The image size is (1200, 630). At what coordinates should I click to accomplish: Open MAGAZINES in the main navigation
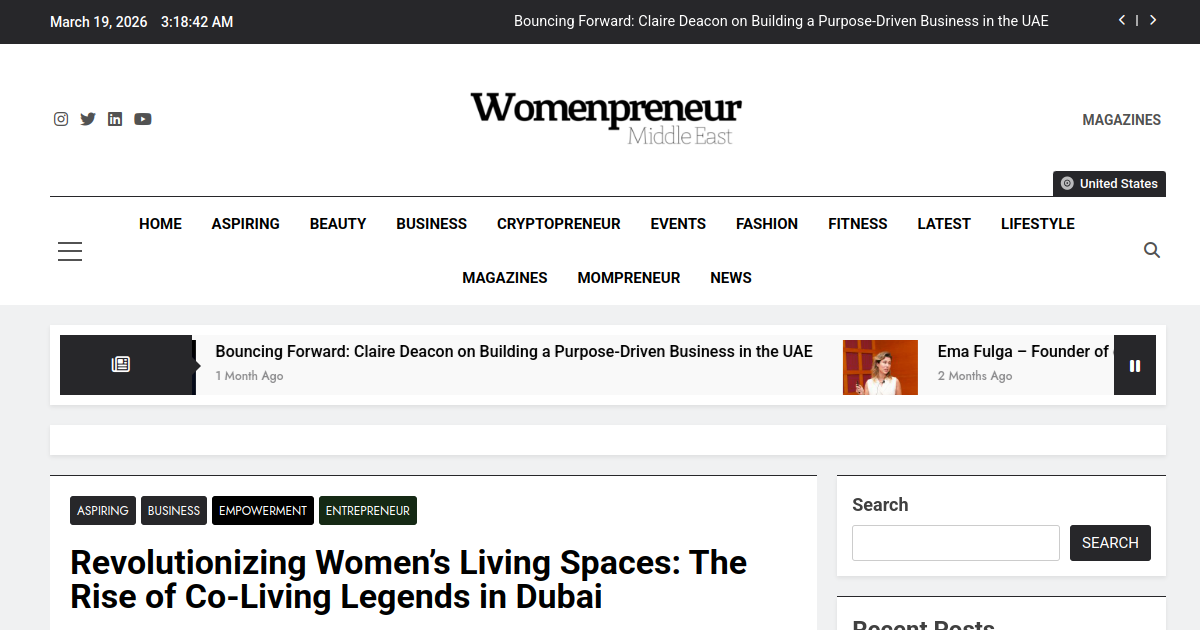pos(505,278)
